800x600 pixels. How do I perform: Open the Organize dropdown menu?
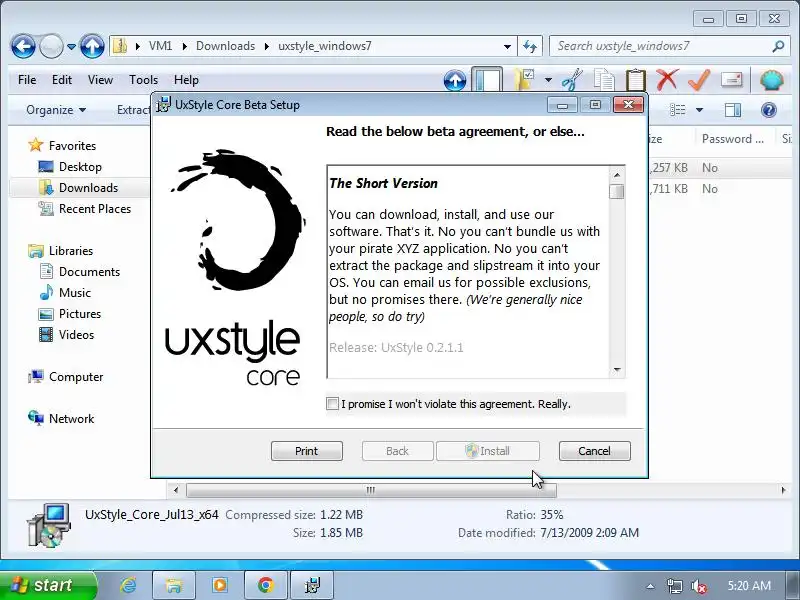(x=56, y=110)
